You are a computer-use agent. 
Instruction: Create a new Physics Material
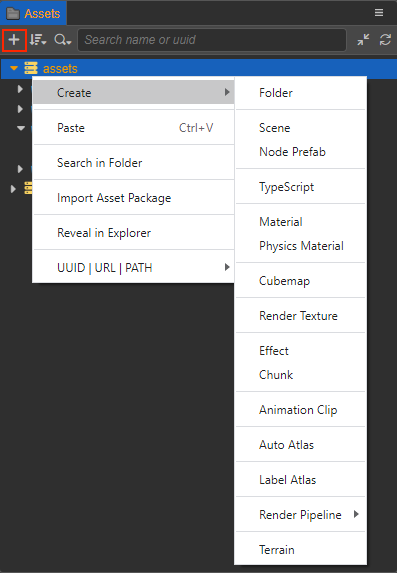[x=300, y=246]
